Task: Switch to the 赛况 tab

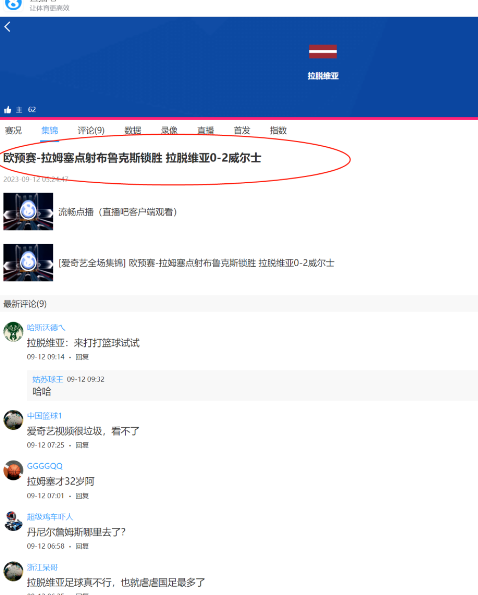Action: tap(13, 130)
